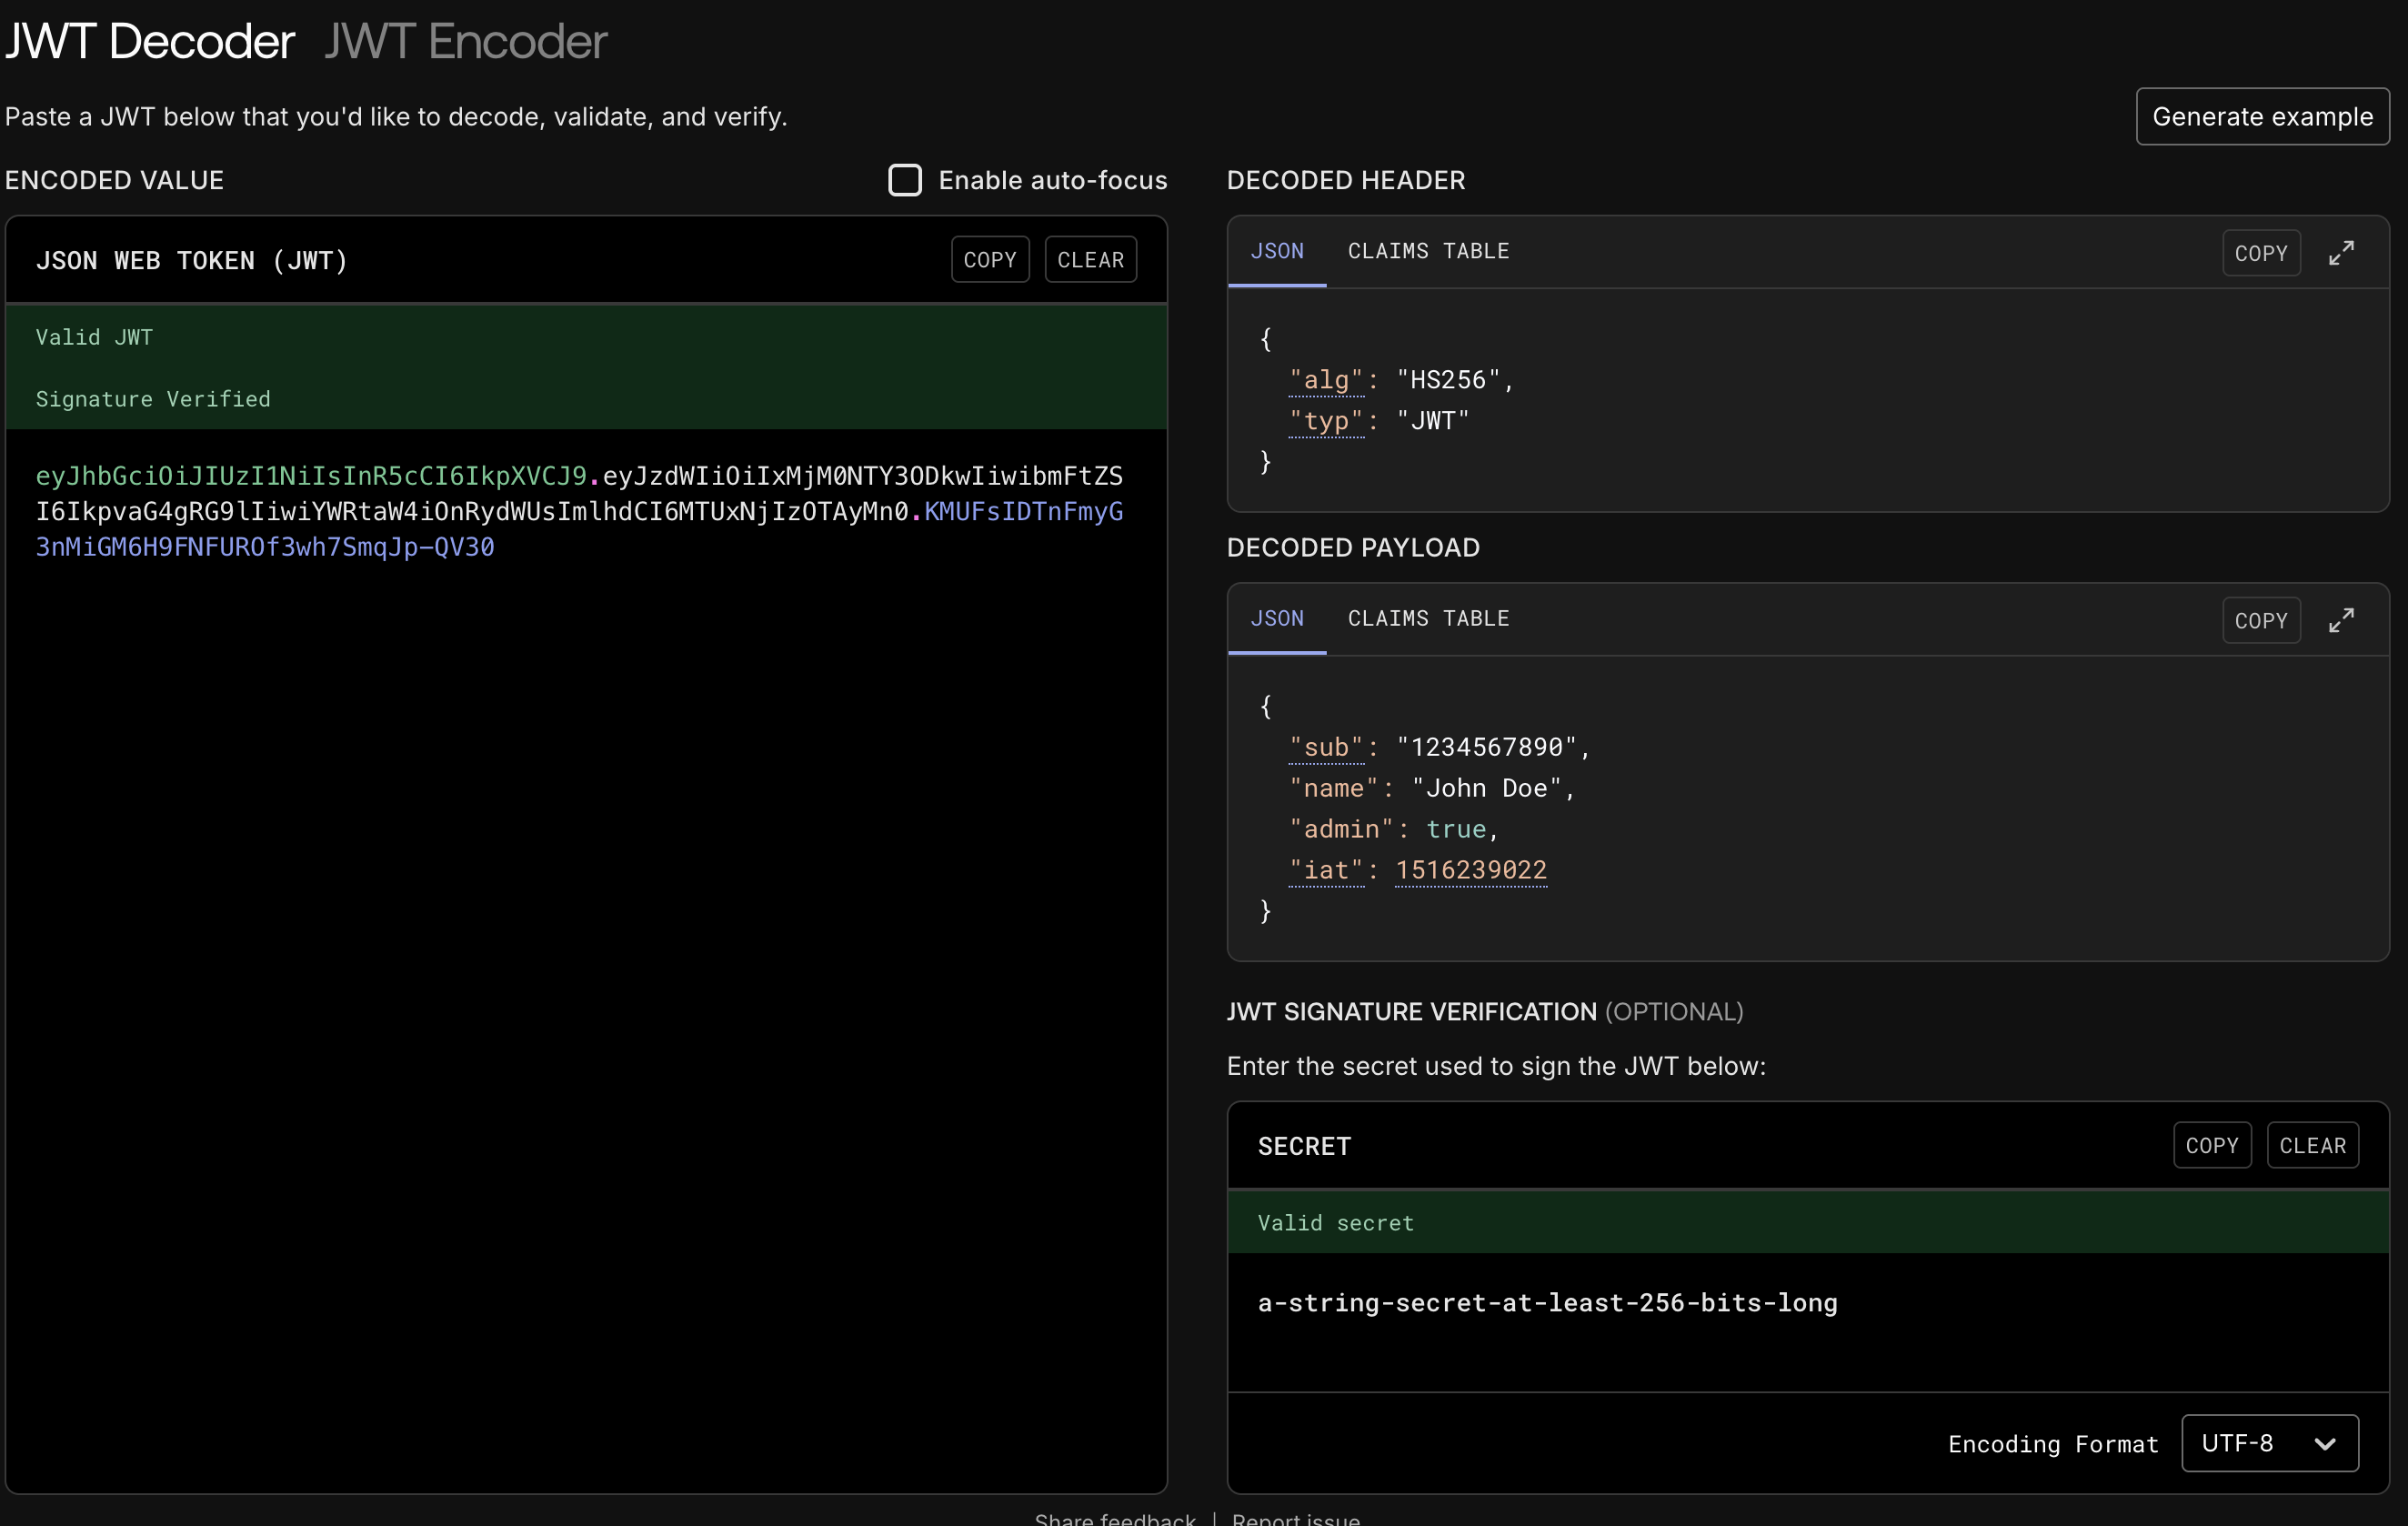This screenshot has height=1526, width=2408.
Task: Open Claims Table tab in Decoded Header
Action: coord(1428,251)
